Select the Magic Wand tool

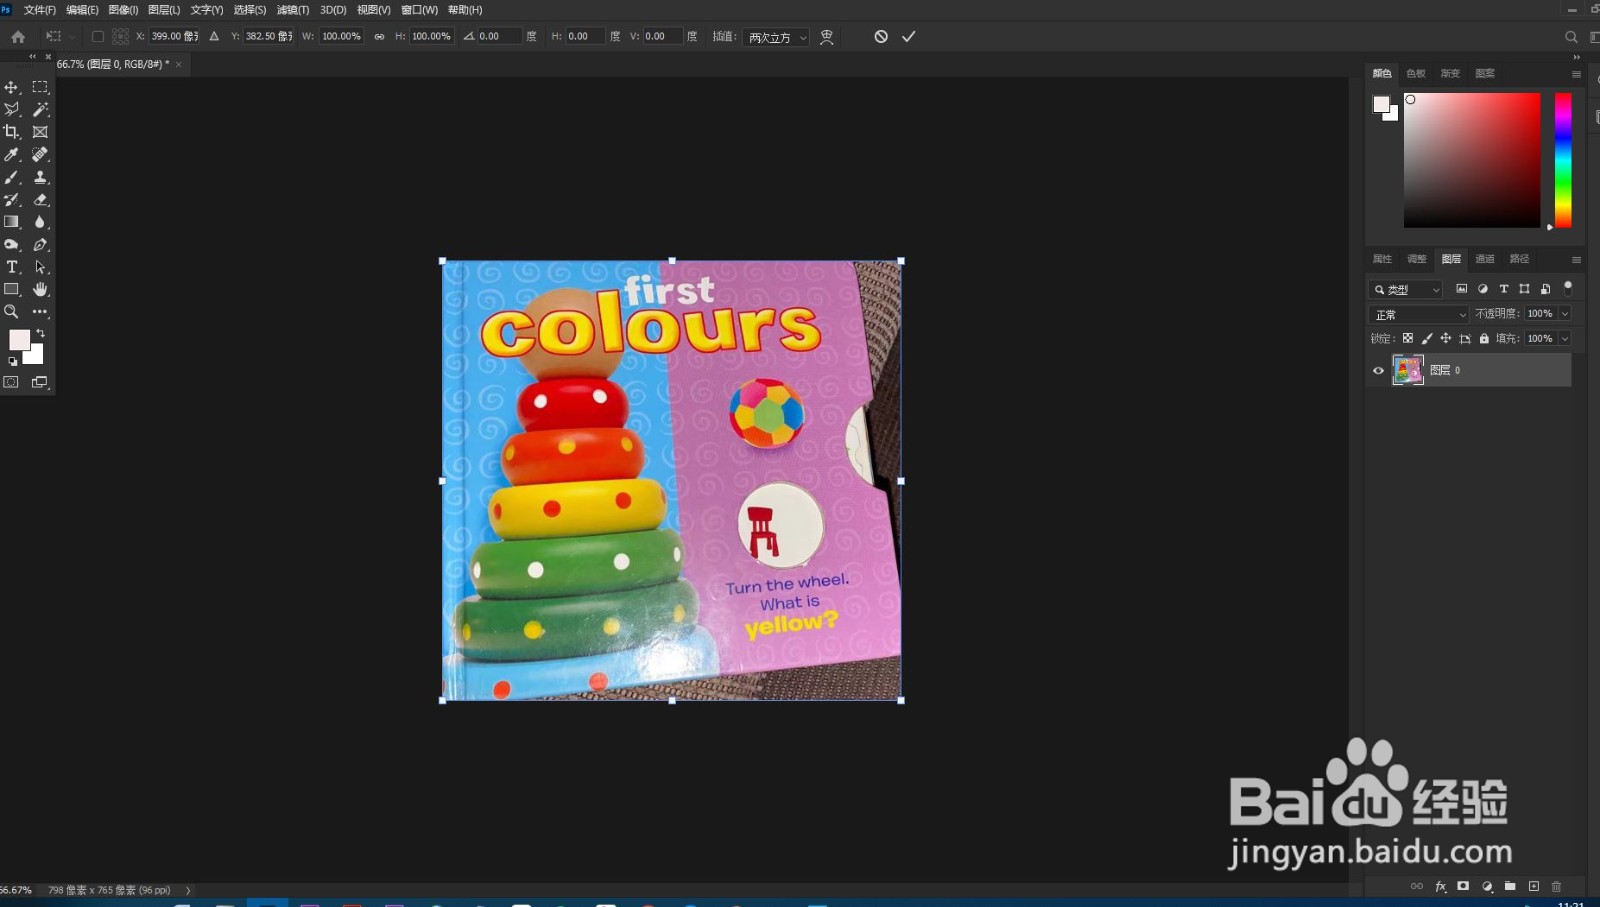[x=40, y=109]
